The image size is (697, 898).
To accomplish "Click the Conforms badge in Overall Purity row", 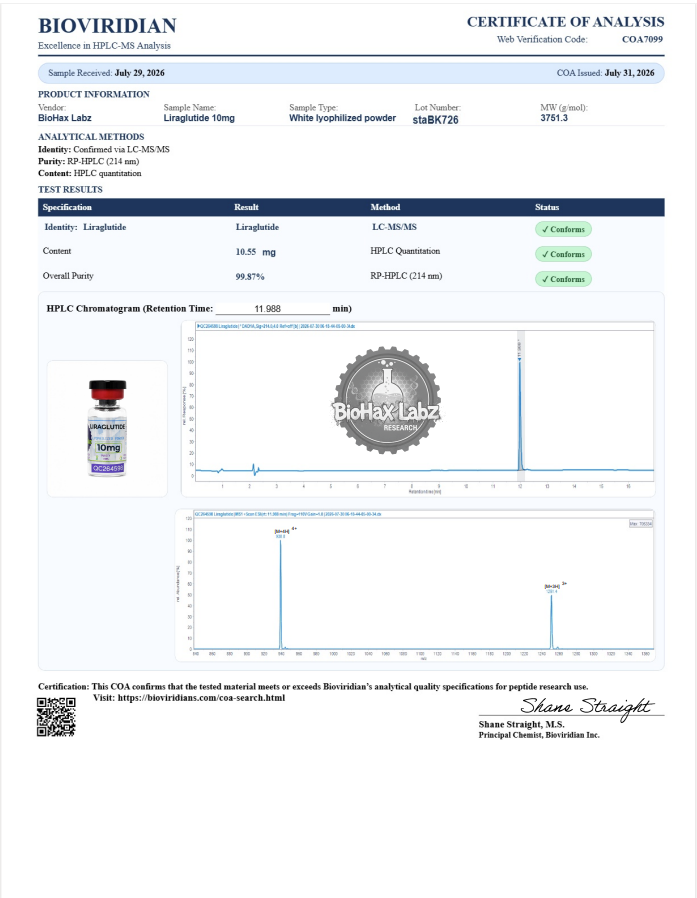I will pos(563,279).
